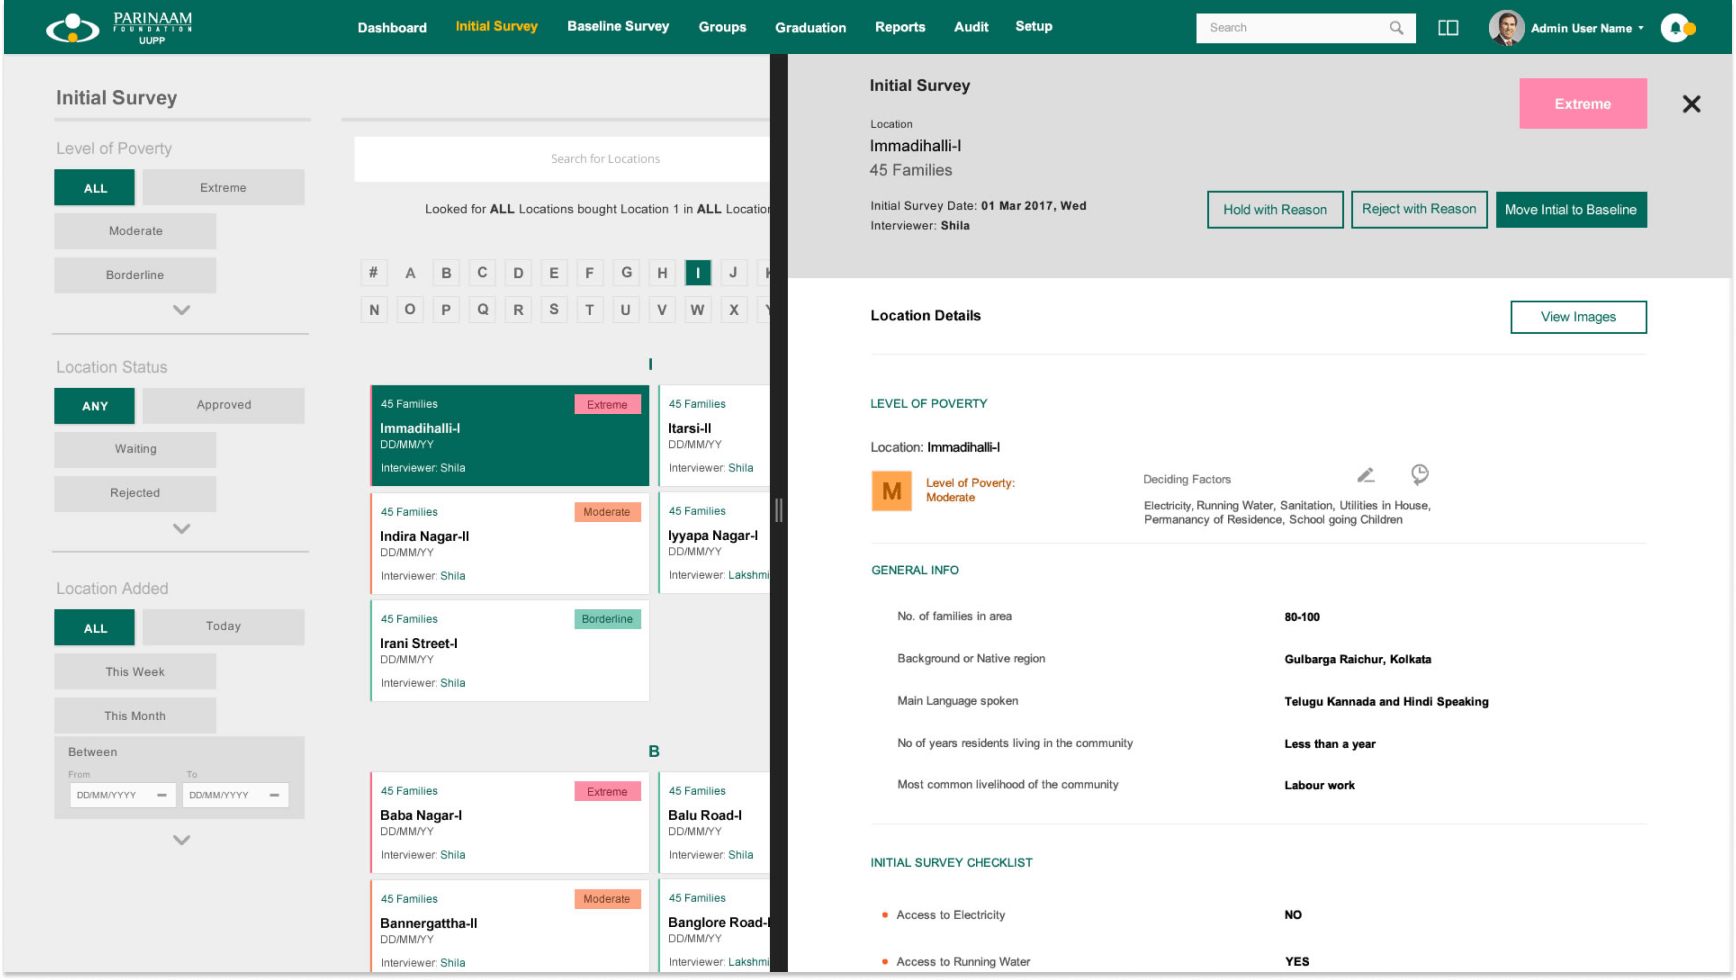Enable the Waiting location status filter
This screenshot has width=1736, height=980.
[134, 449]
